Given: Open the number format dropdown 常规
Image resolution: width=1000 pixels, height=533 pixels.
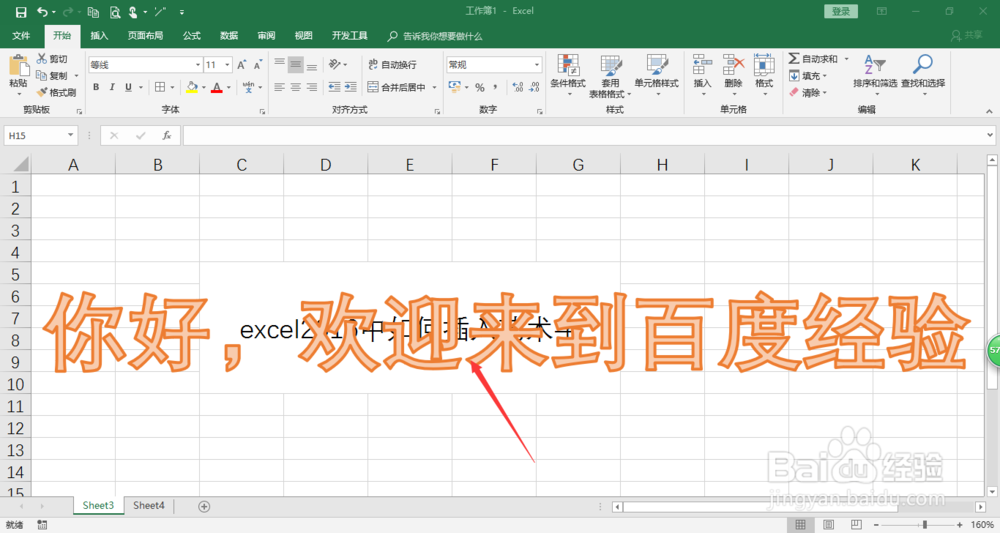Looking at the screenshot, I should click(x=536, y=65).
